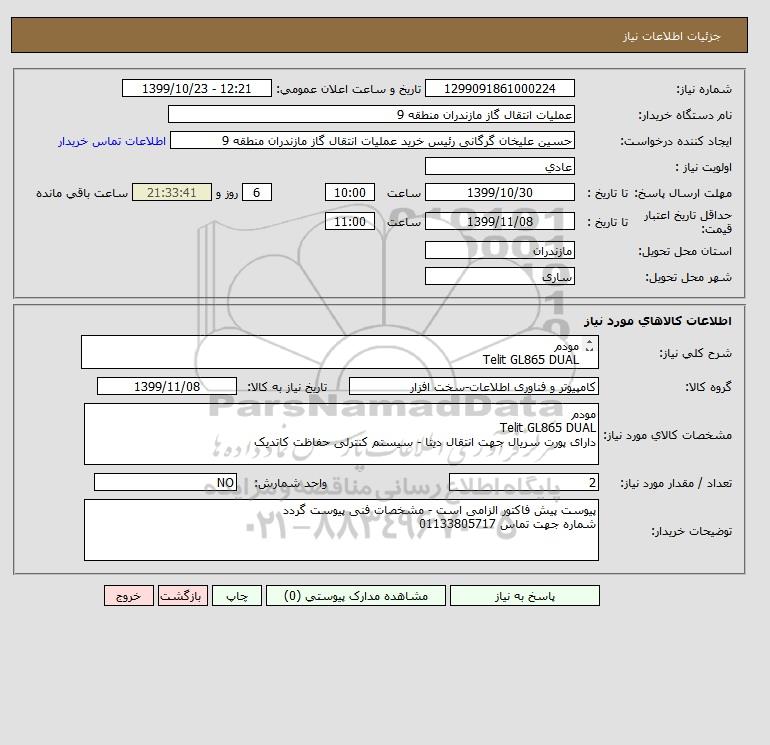Viewport: 770px width, 745px height.
Task: Click the request creator name field
Action: [x=372, y=140]
